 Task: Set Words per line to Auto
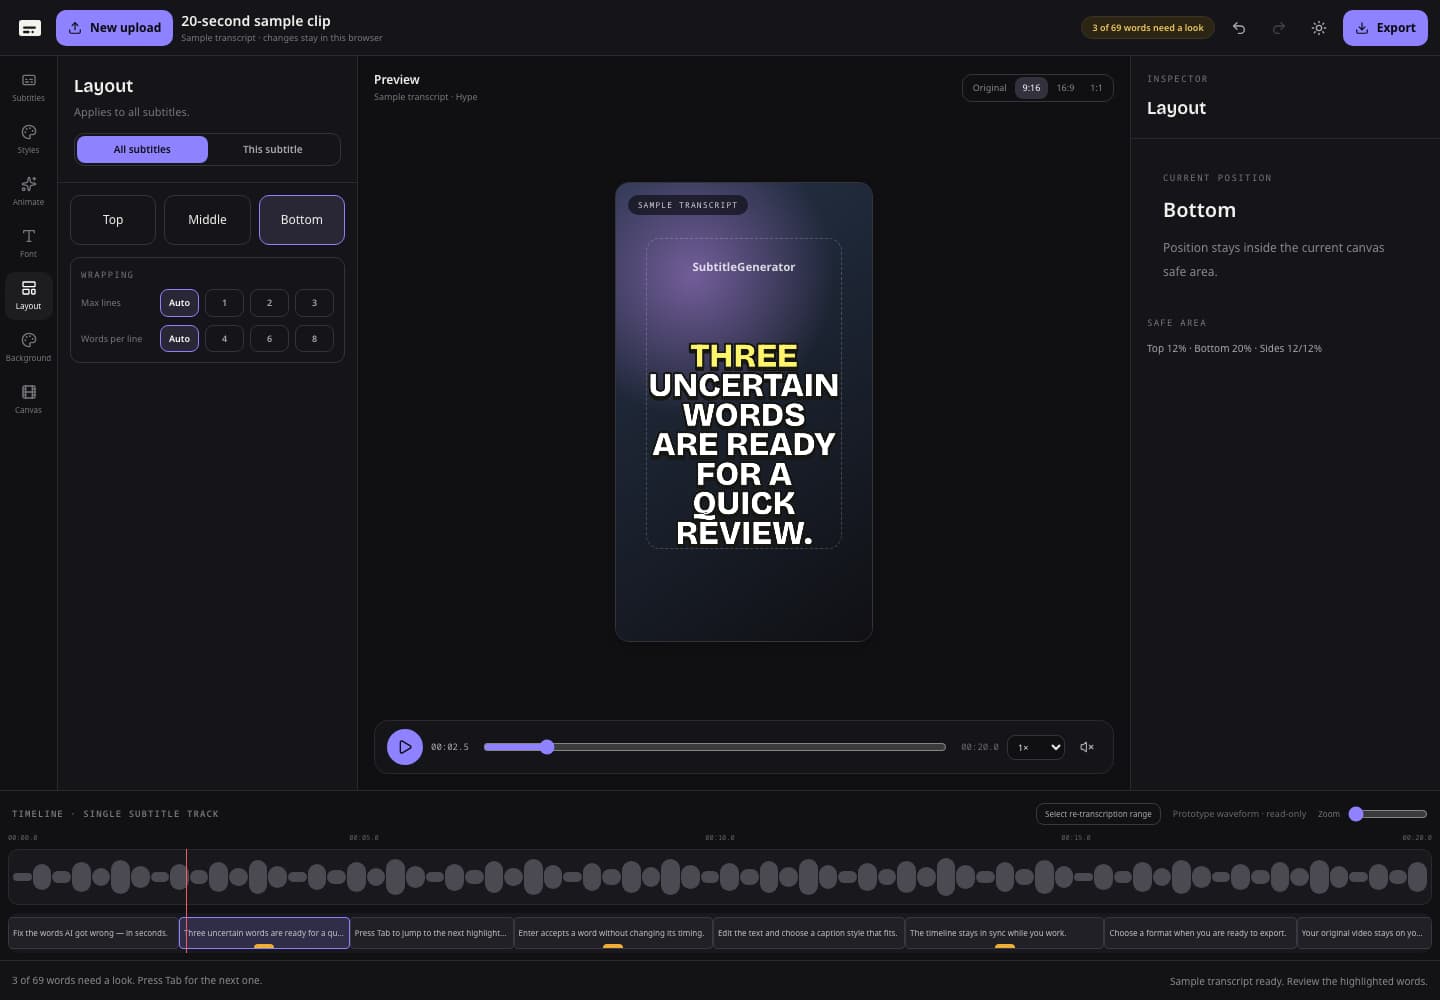[179, 339]
